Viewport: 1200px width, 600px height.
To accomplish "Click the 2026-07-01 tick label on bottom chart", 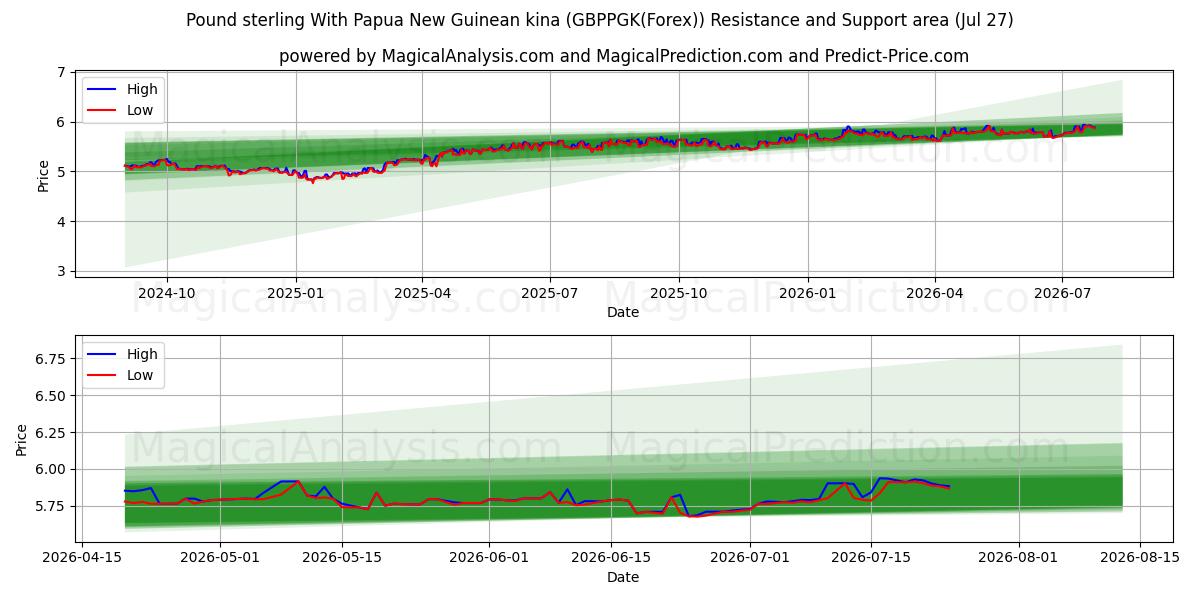I will coord(751,558).
